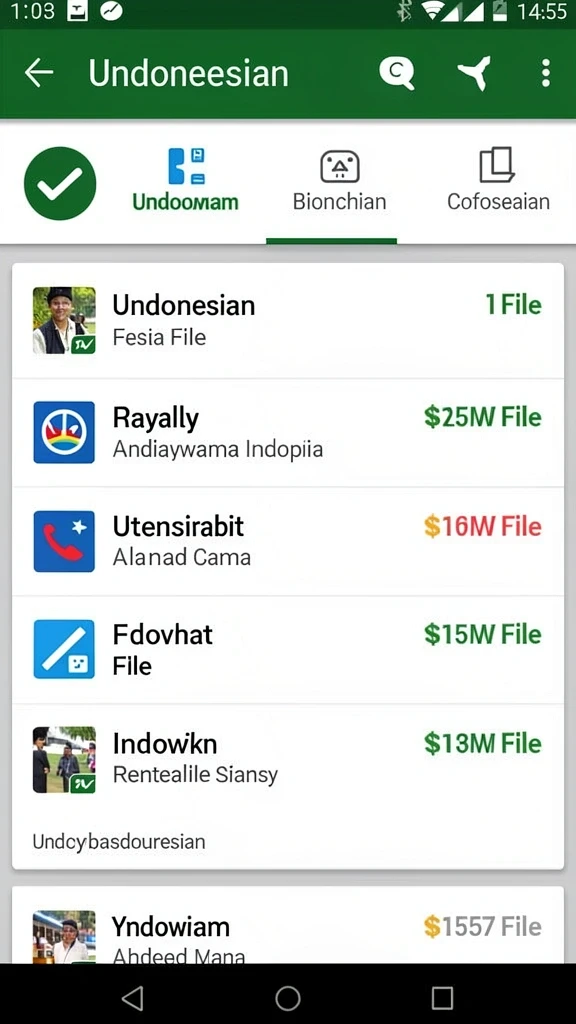
Task: Open the Yndowiam list entry
Action: tap(288, 925)
